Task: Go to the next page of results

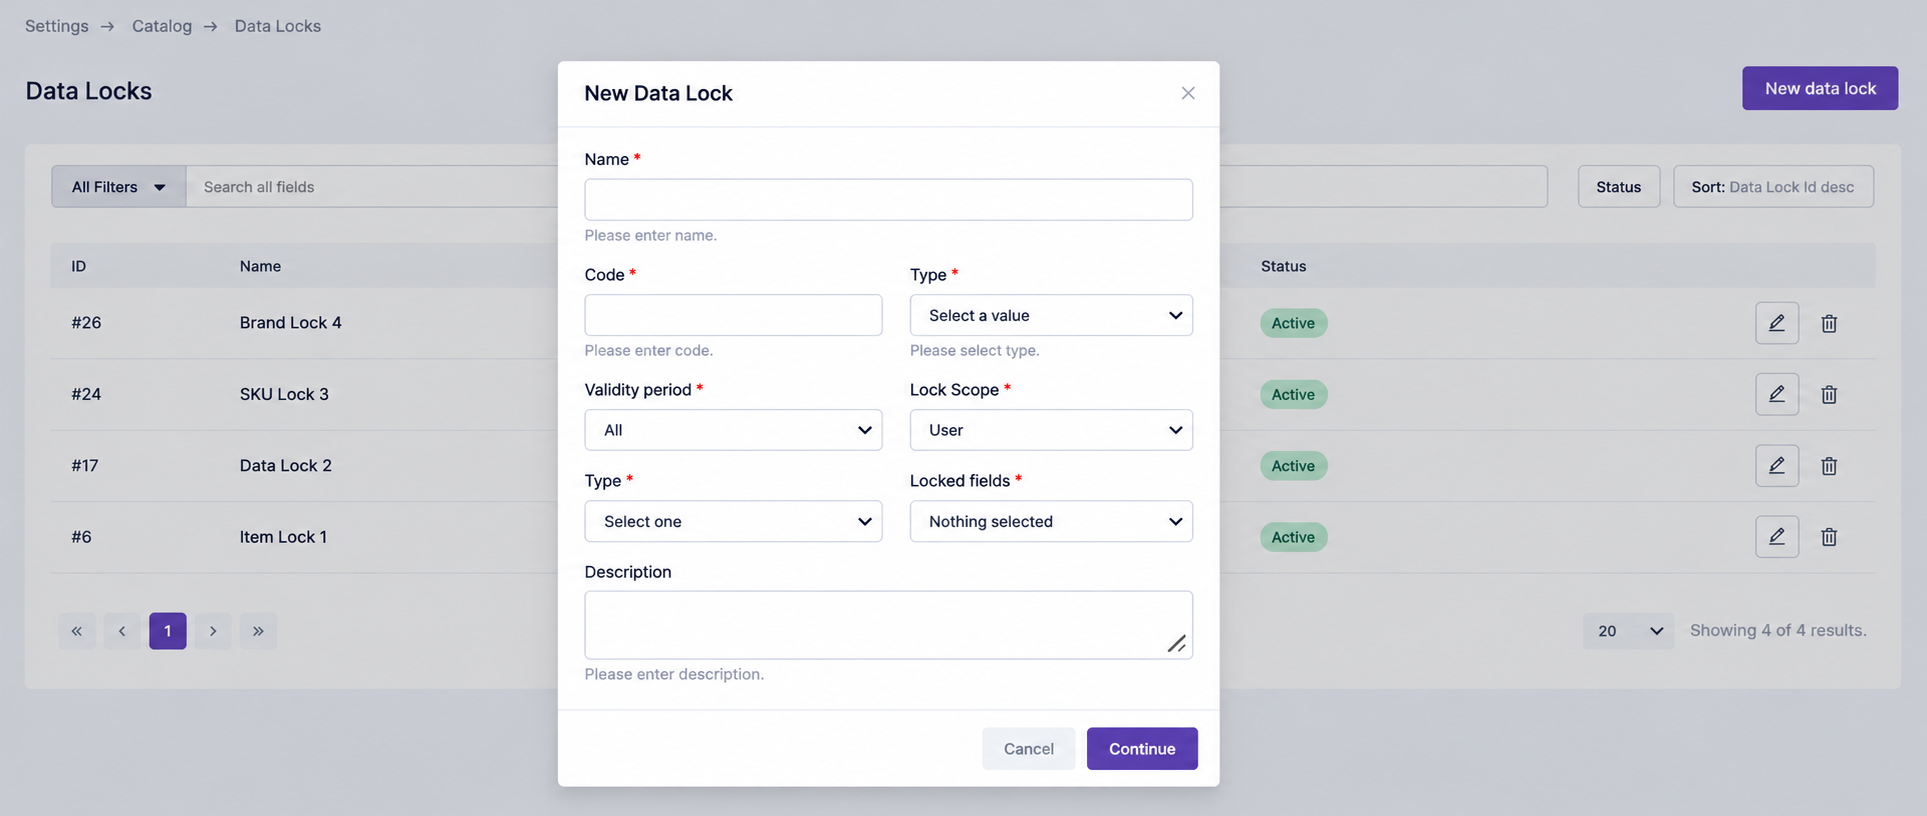Action: pos(213,631)
